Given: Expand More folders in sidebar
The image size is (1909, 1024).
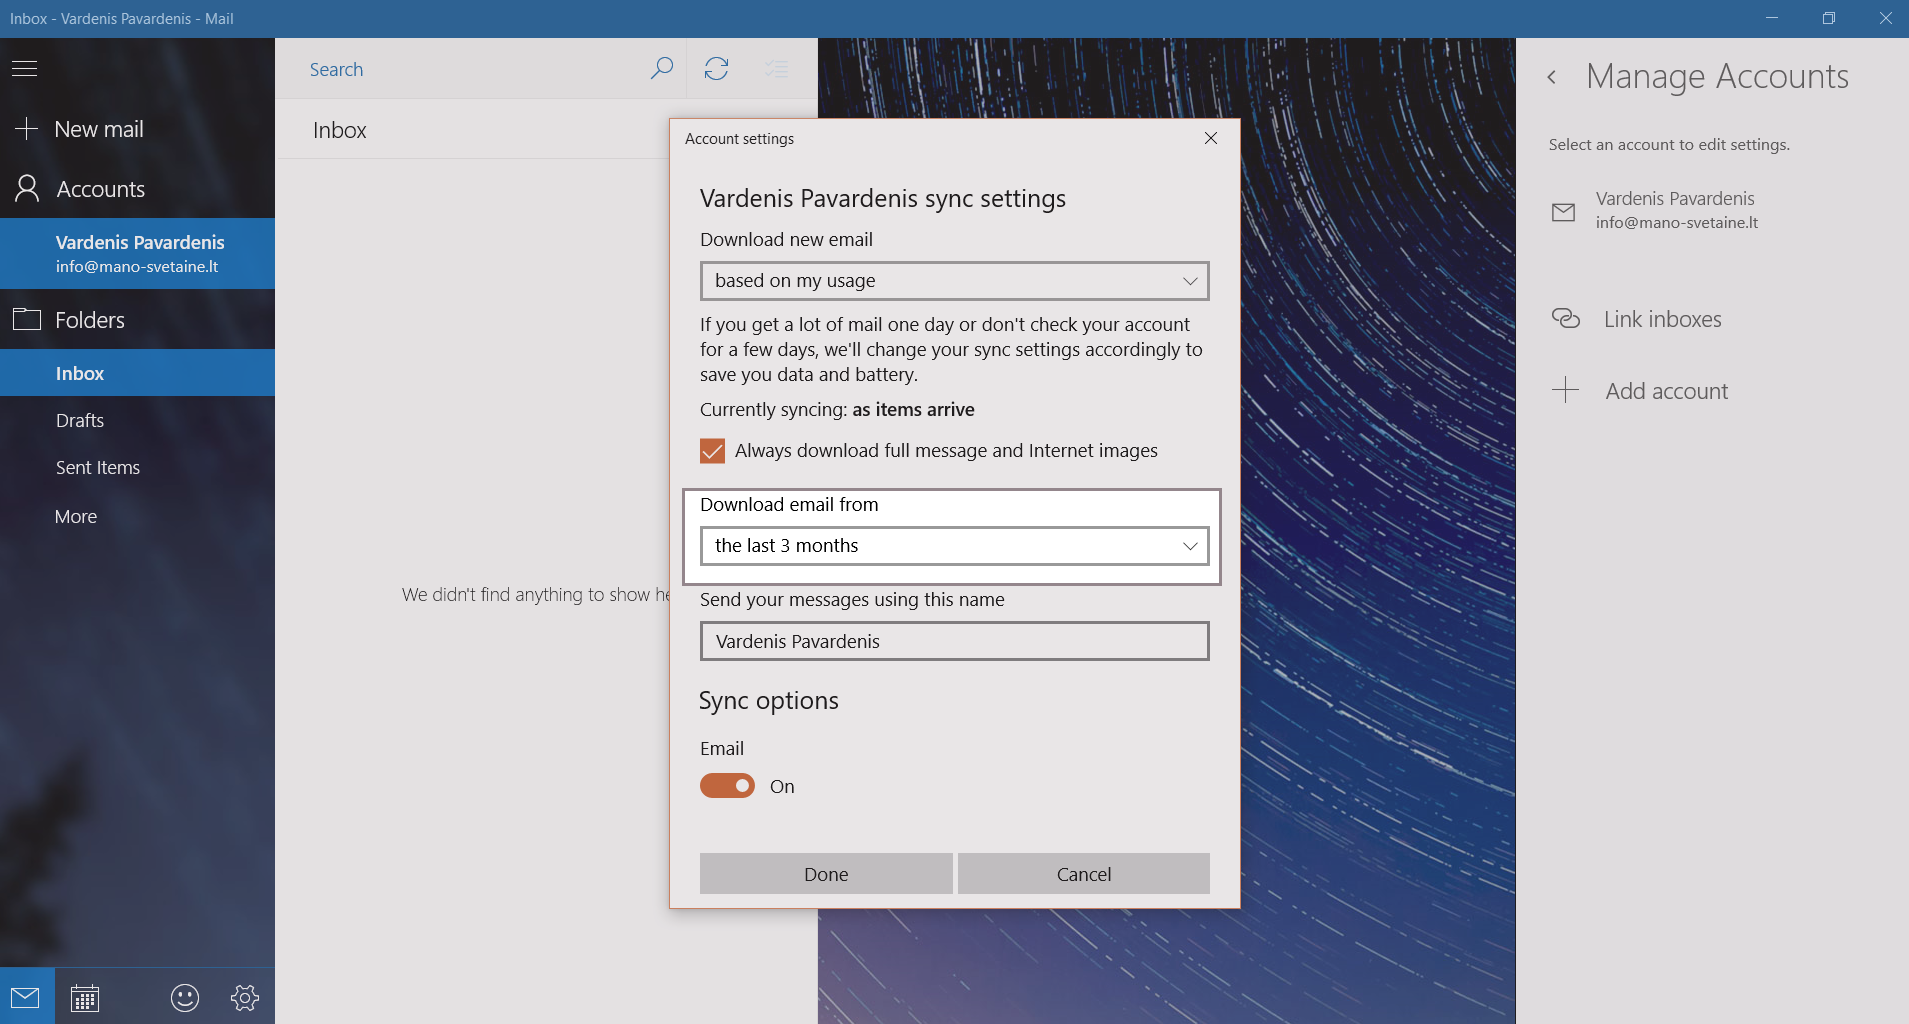Looking at the screenshot, I should tap(76, 517).
